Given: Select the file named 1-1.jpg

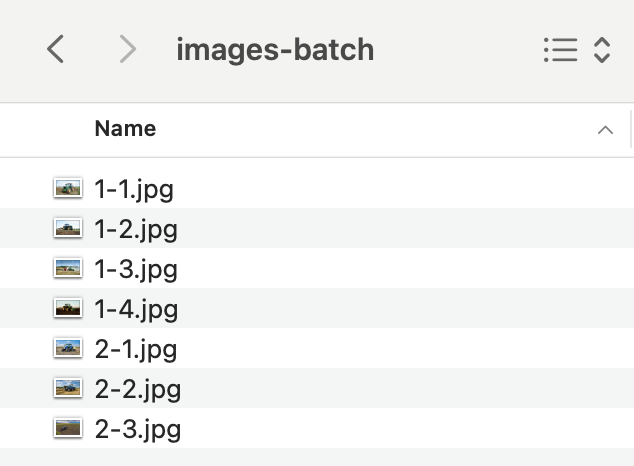Looking at the screenshot, I should click(x=134, y=188).
